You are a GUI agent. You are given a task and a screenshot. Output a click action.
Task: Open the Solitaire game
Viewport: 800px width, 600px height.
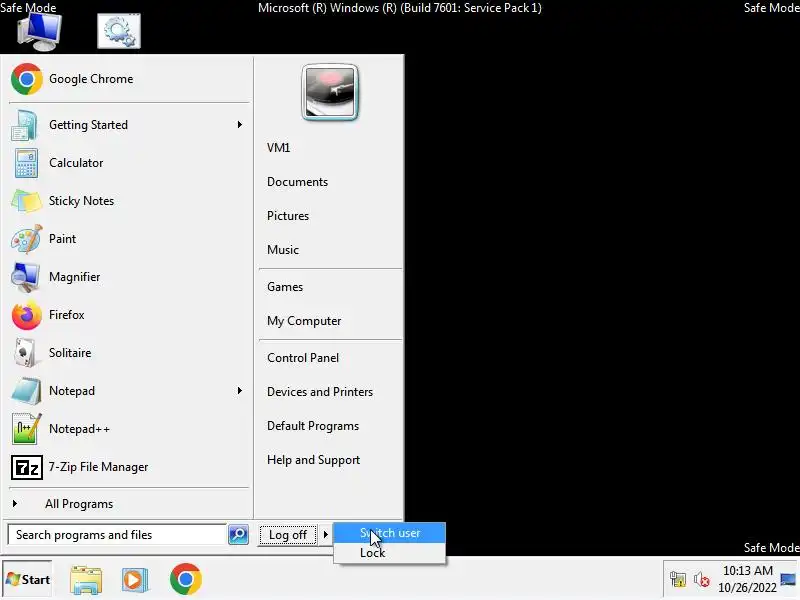tap(128, 353)
